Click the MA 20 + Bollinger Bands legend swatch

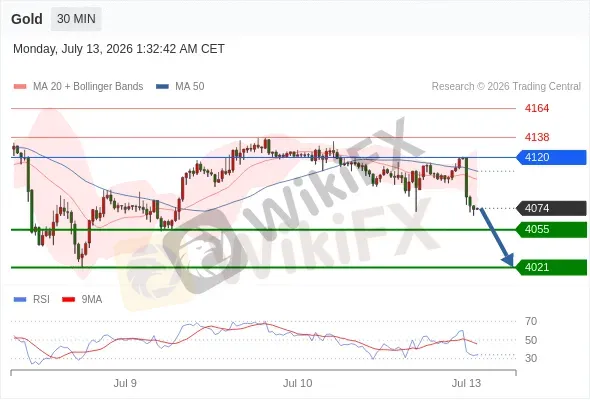coord(20,87)
